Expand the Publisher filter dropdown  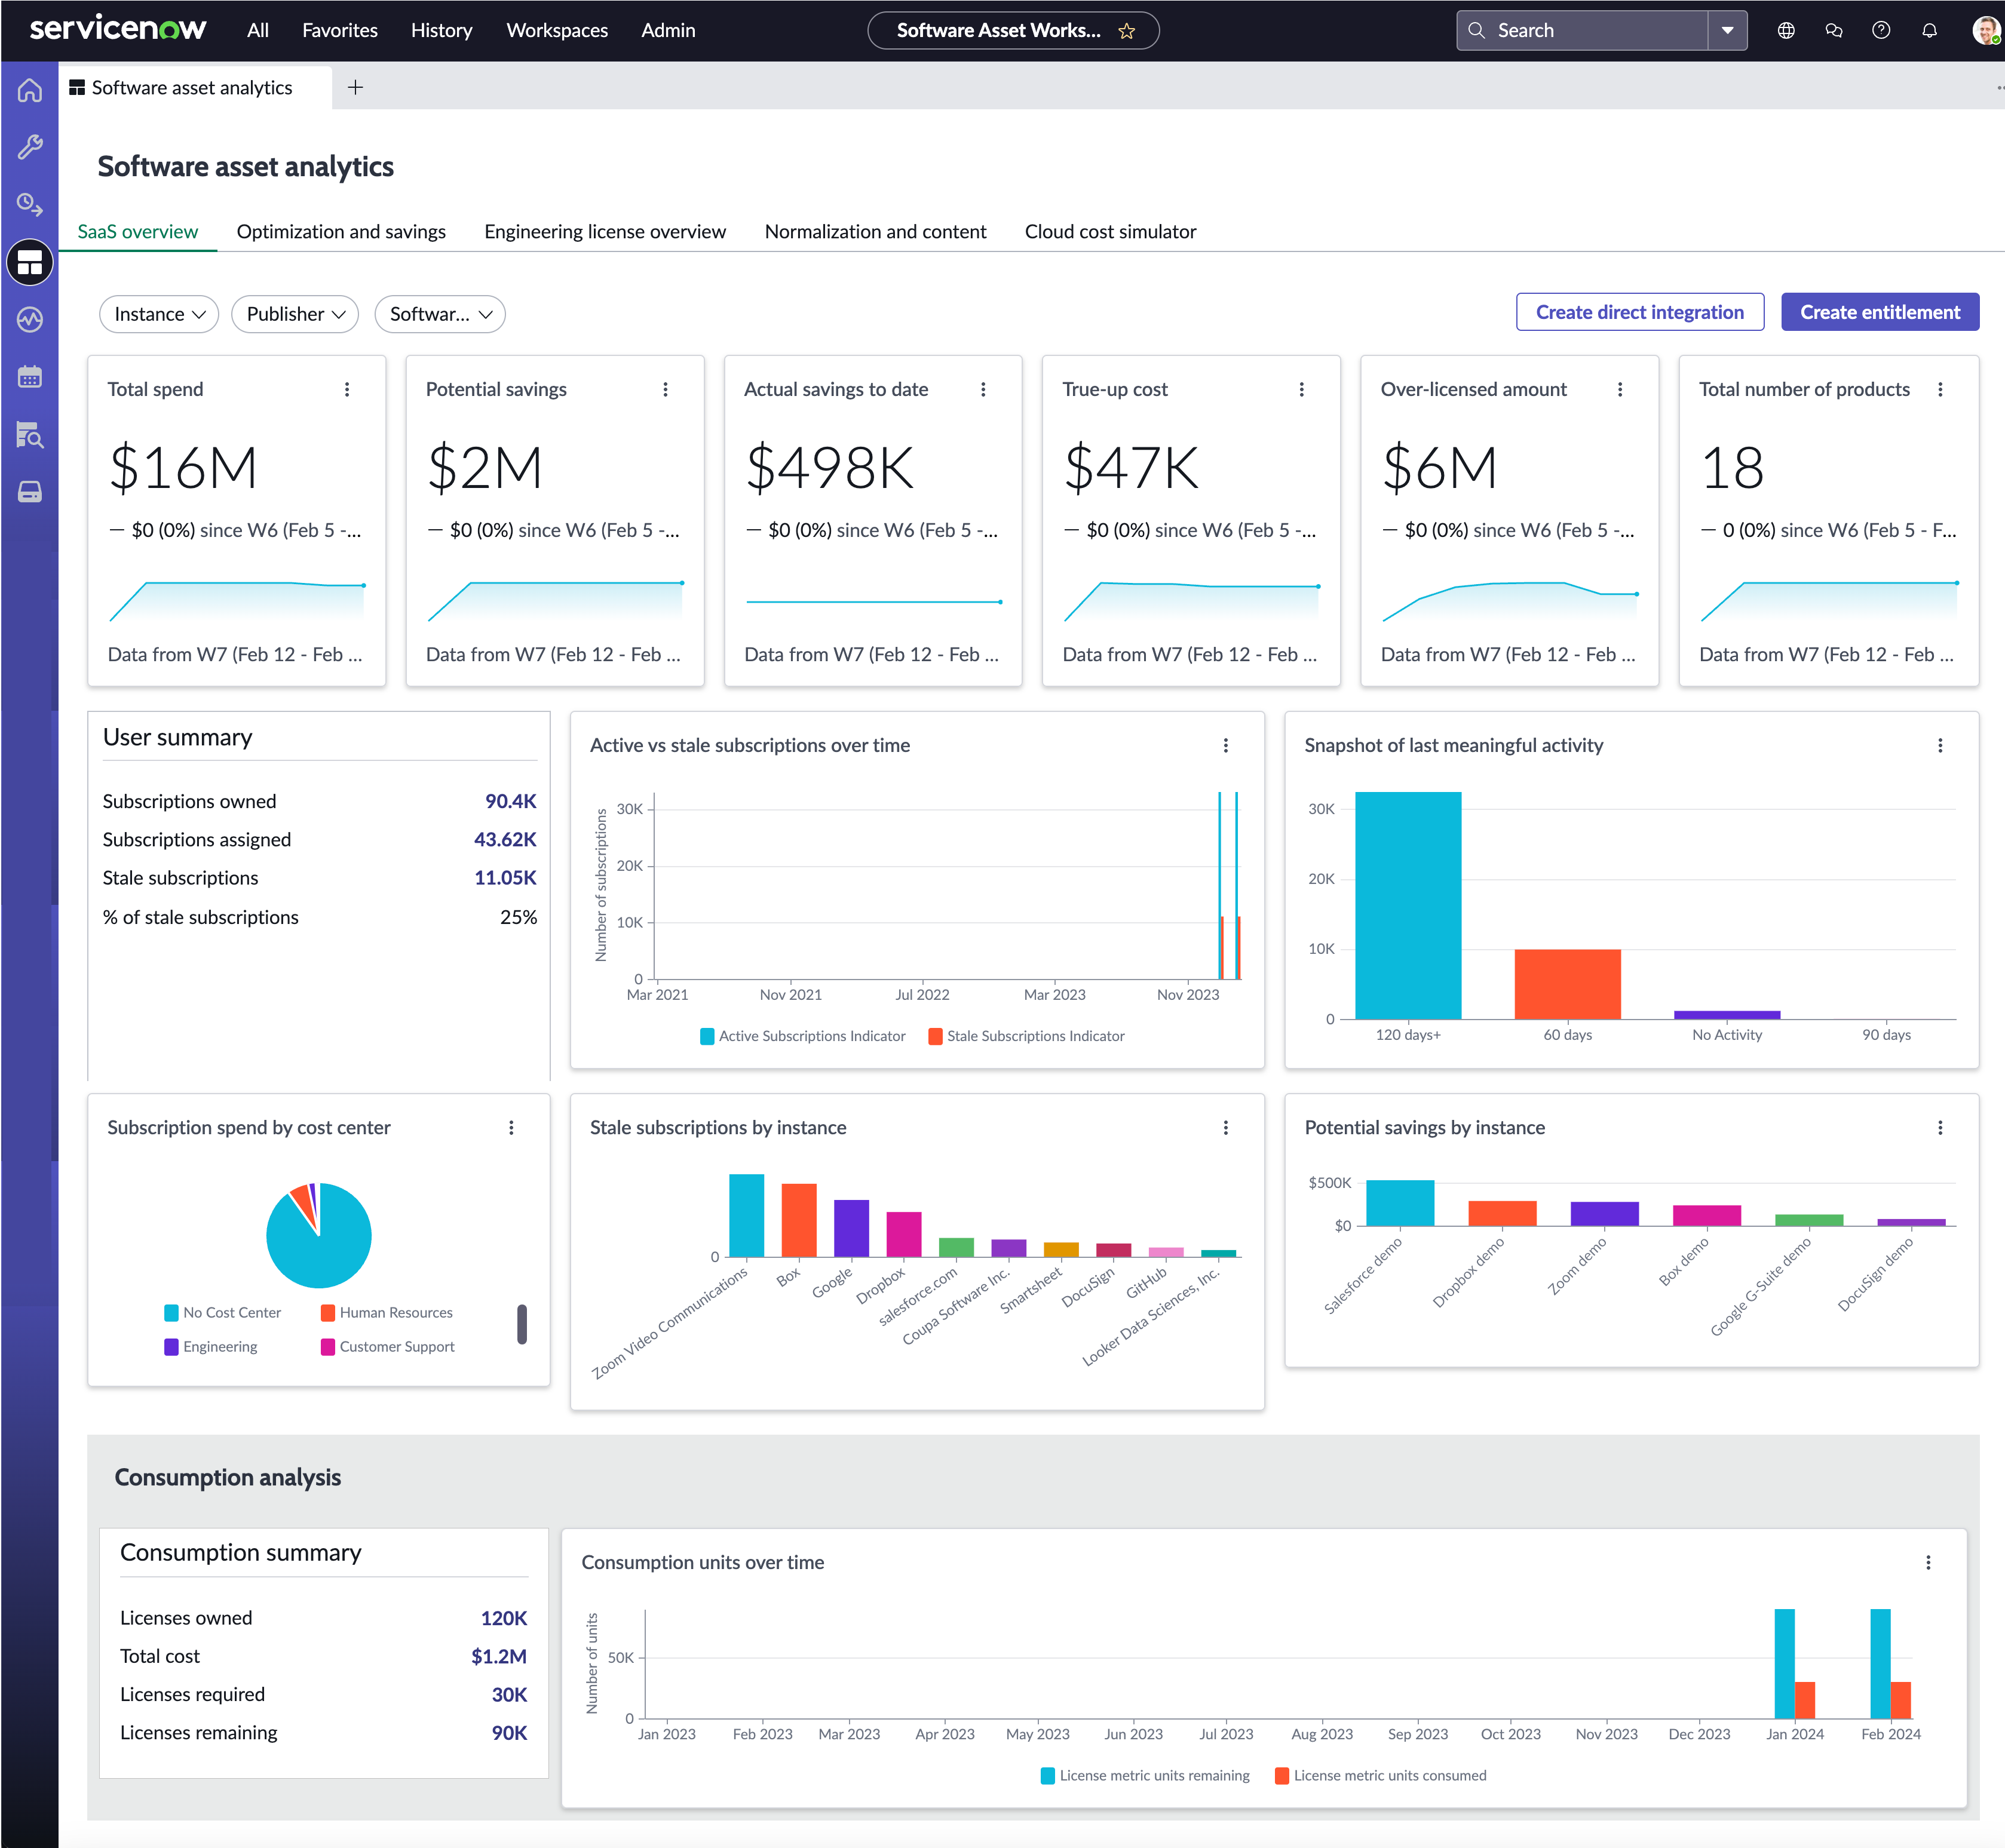point(295,314)
